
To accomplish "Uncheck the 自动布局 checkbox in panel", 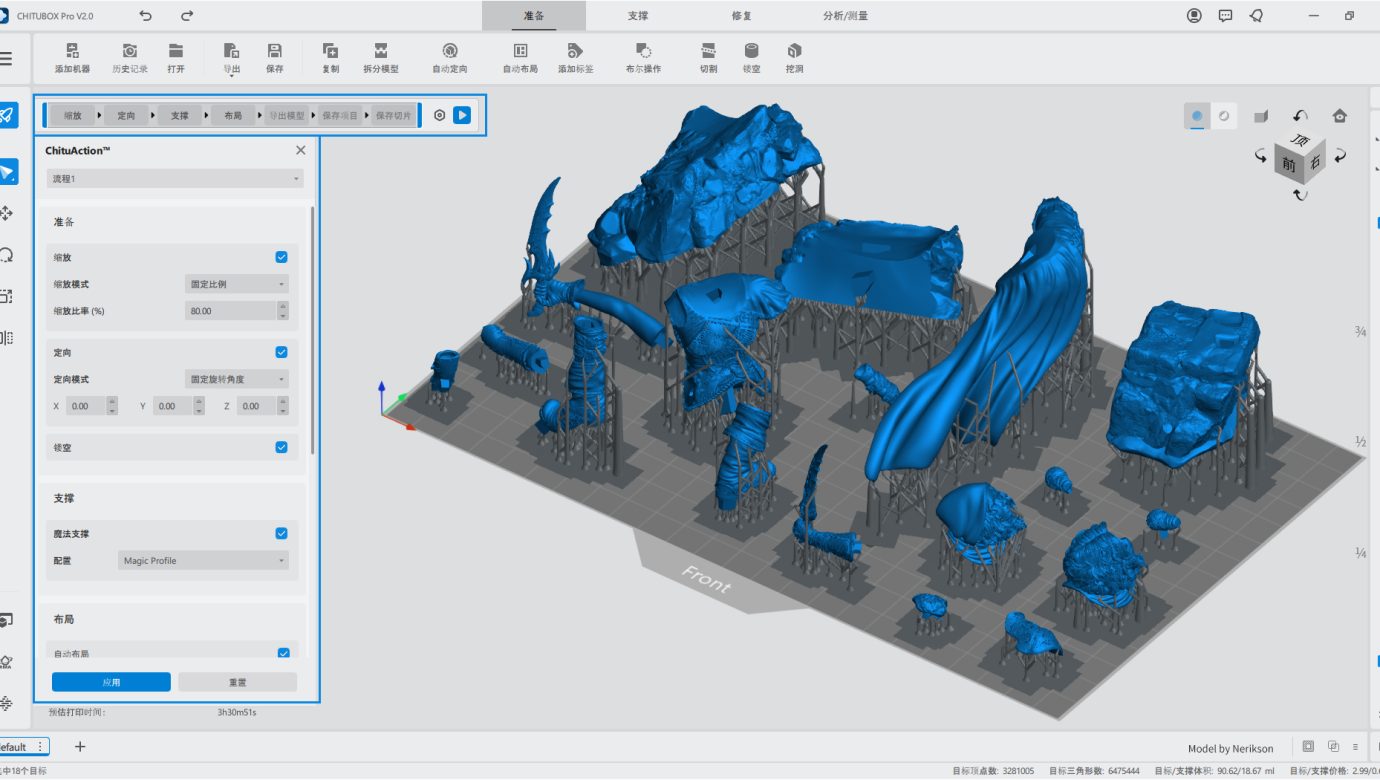I will coord(283,653).
